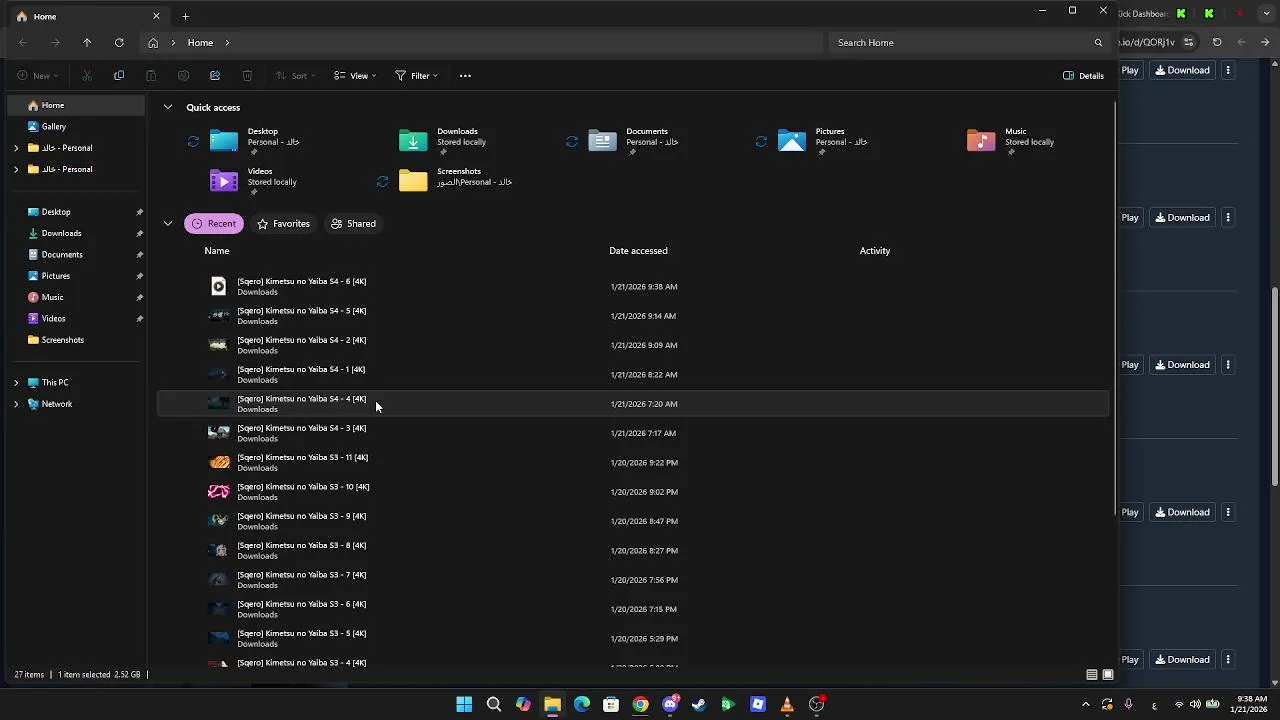Select Kimetsu no Yaiba S3 - 11 file
Viewport: 1280px width, 720px height.
coord(633,463)
